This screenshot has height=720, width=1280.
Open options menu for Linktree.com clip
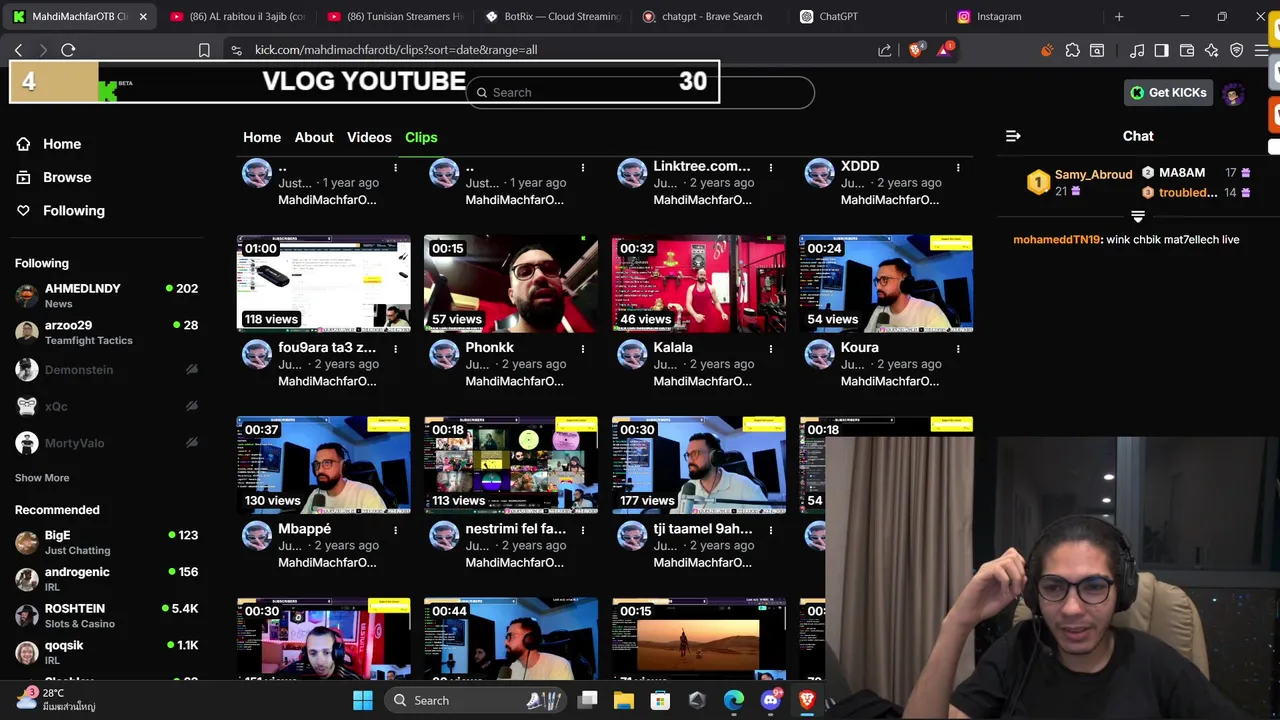point(770,168)
